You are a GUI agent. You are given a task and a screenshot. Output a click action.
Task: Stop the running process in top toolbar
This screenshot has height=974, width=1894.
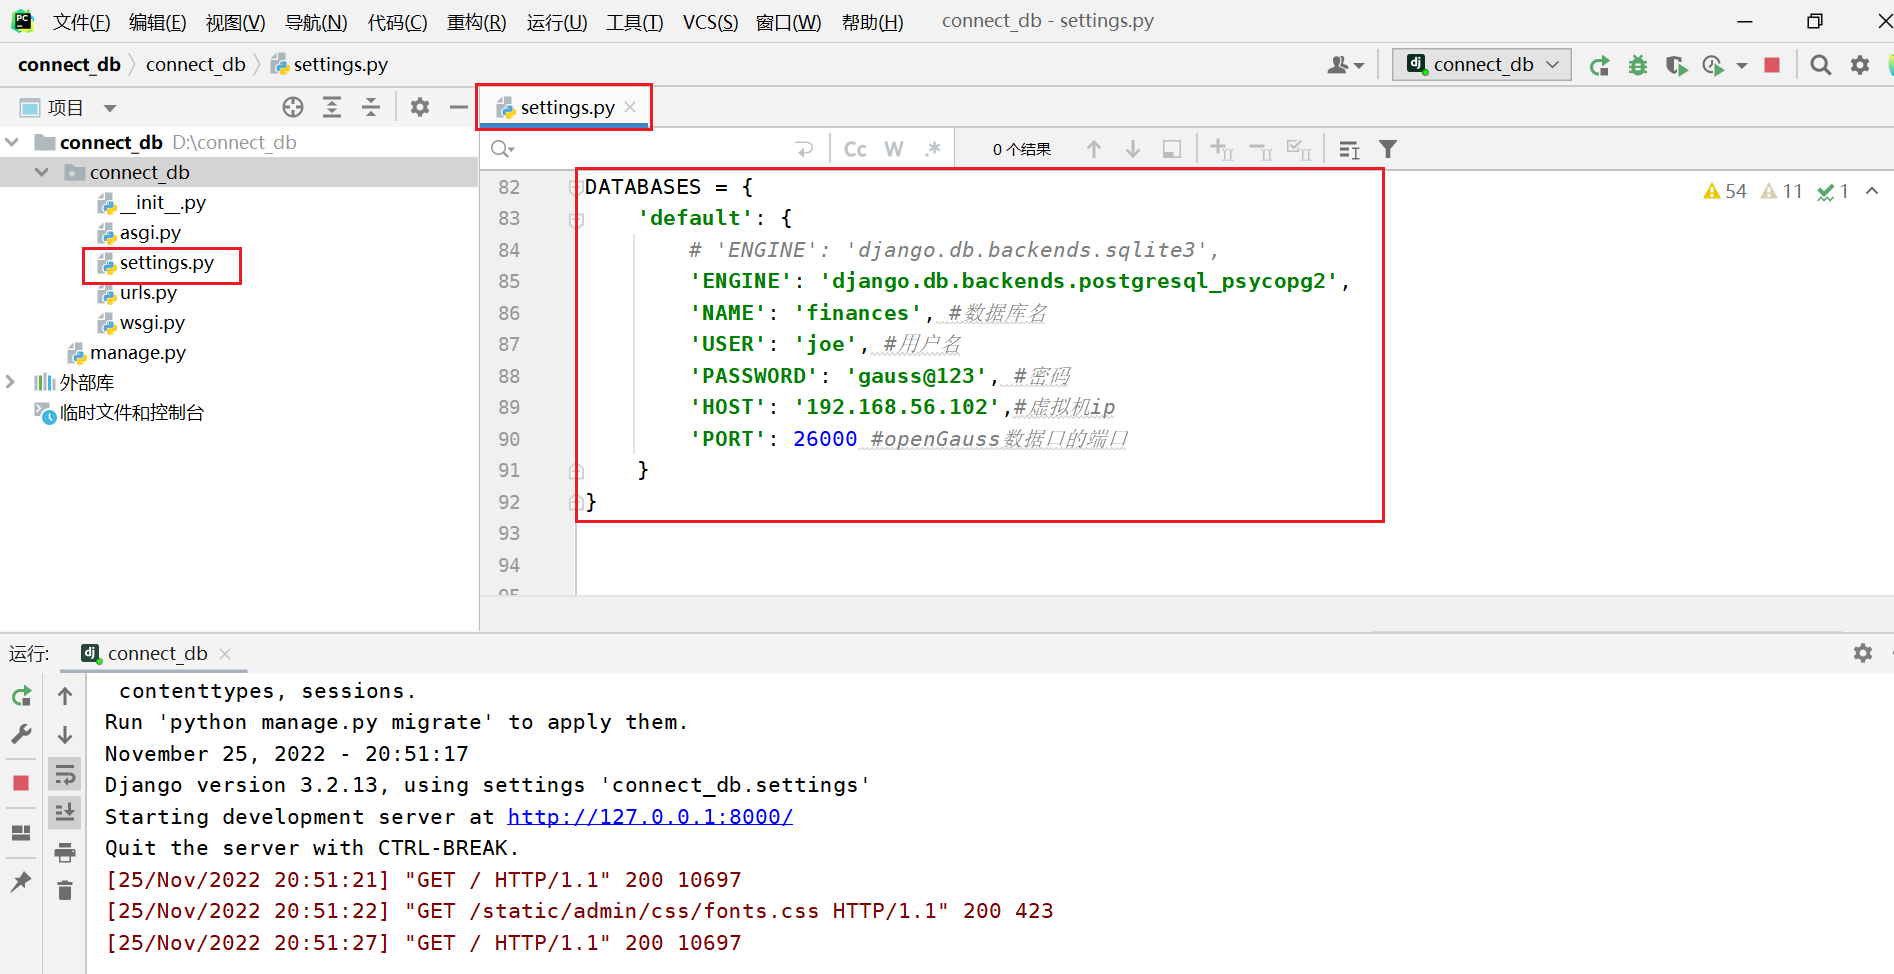pos(1772,65)
